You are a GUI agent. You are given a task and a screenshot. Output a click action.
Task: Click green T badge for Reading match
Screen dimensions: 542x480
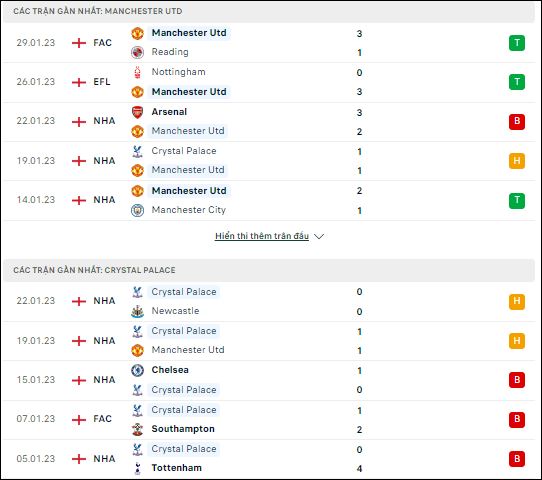coord(517,43)
